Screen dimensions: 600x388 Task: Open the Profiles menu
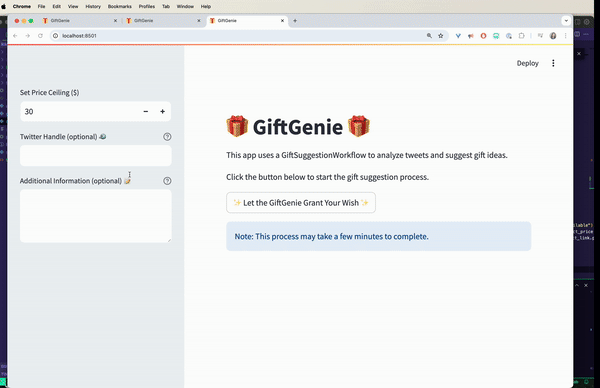pos(147,7)
